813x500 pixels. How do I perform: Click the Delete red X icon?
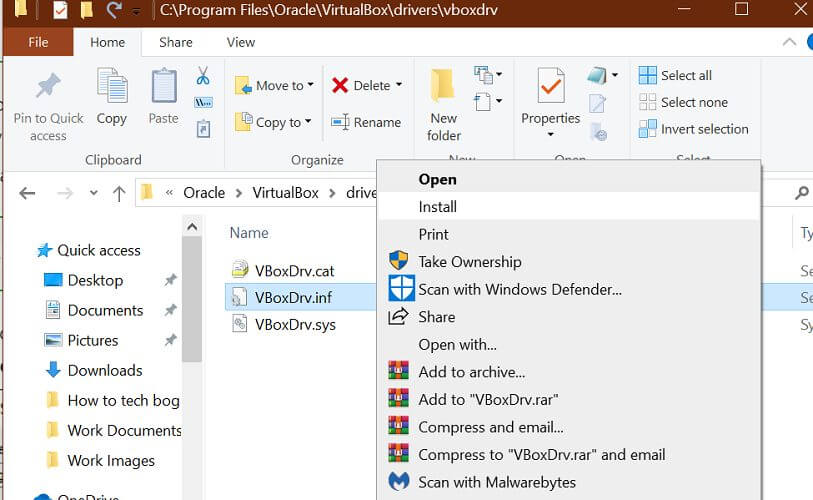pyautogui.click(x=340, y=85)
